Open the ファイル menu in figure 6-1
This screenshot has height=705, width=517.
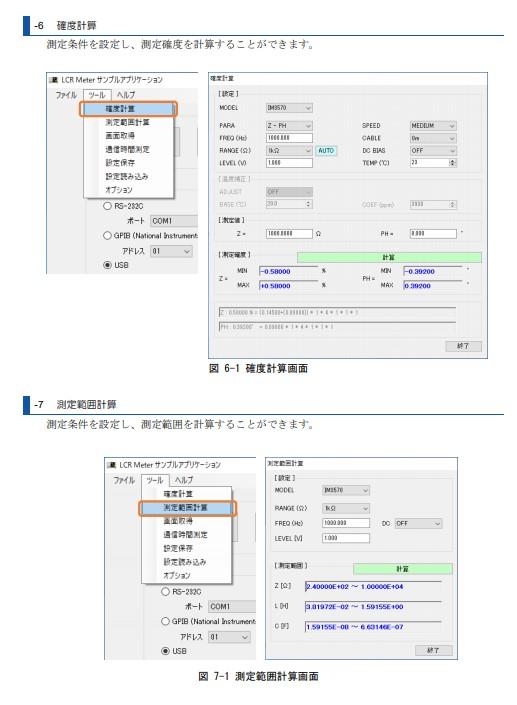66,95
